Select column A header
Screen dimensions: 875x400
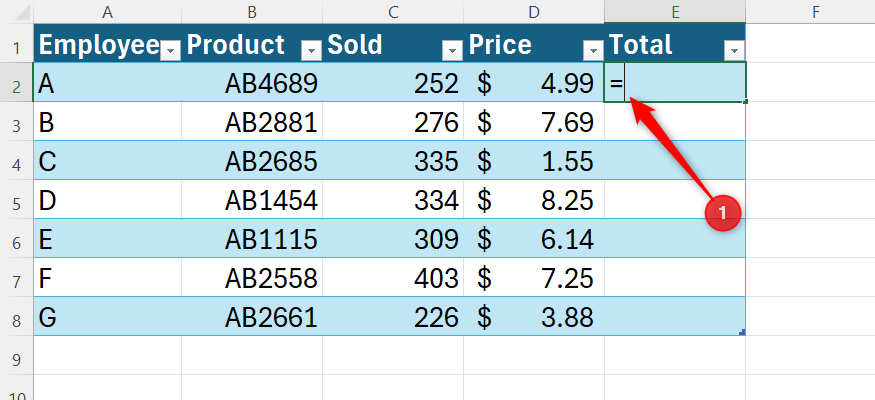108,12
